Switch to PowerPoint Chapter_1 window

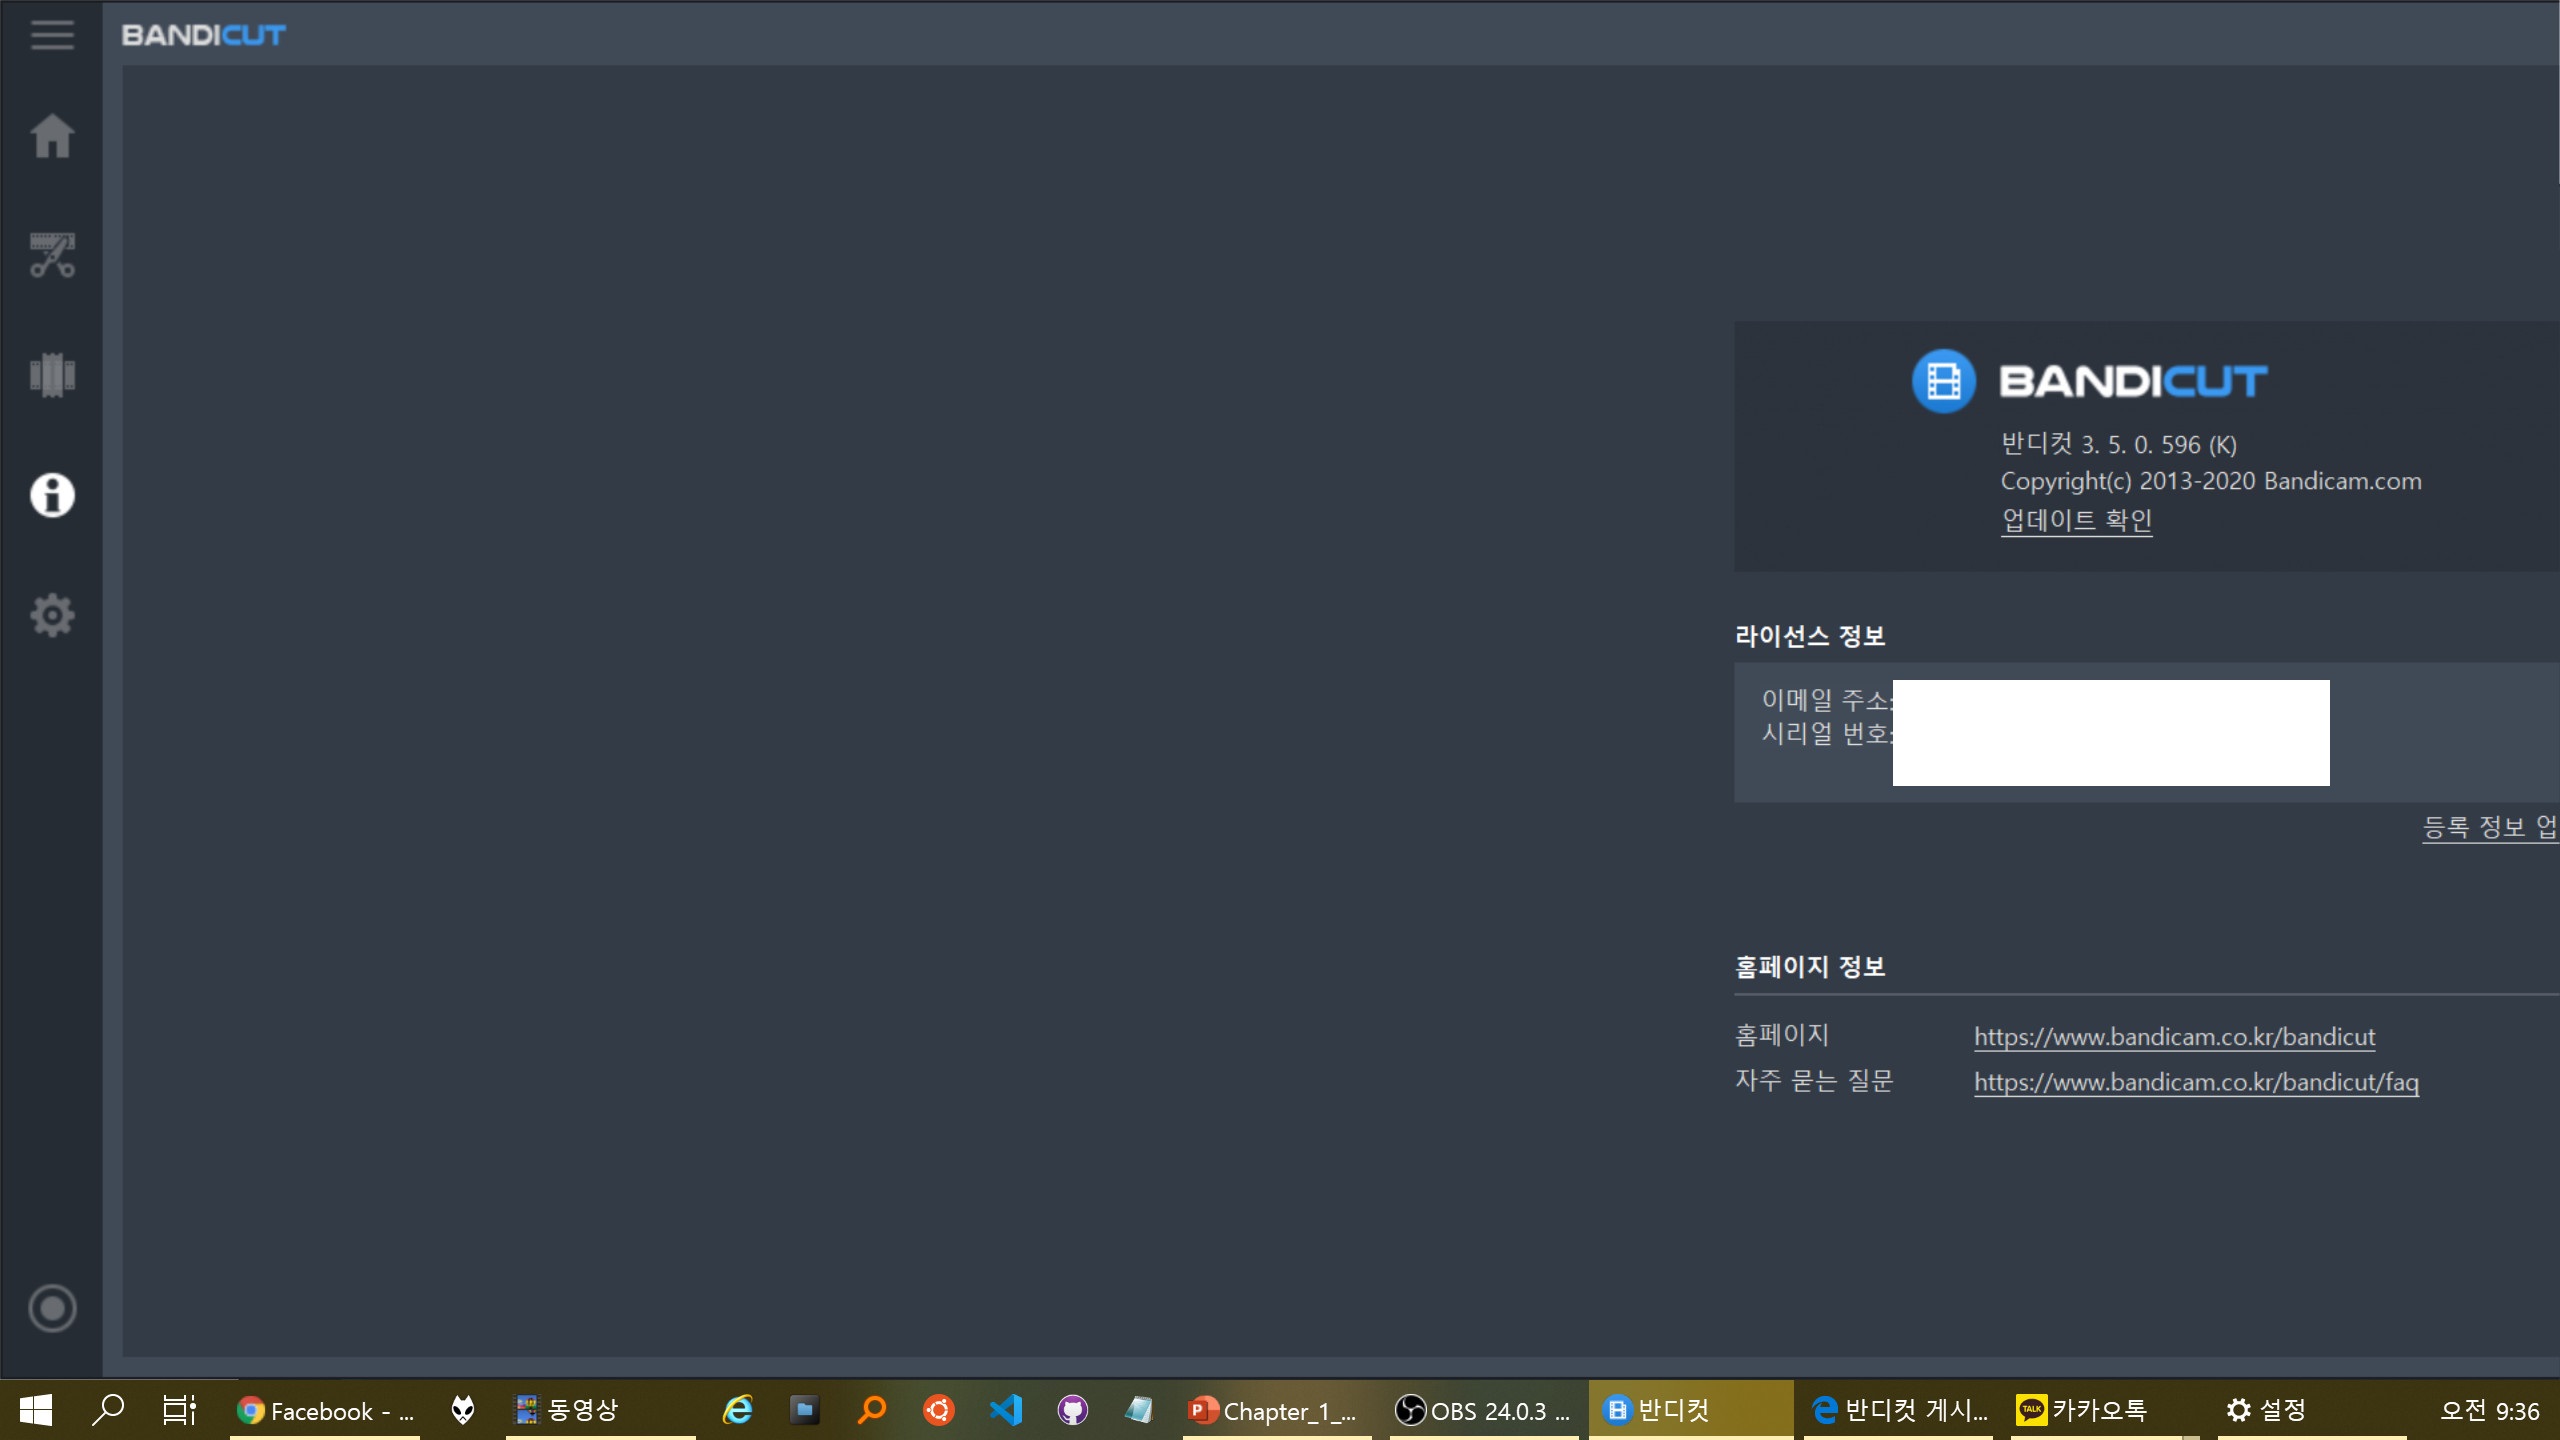(1277, 1411)
